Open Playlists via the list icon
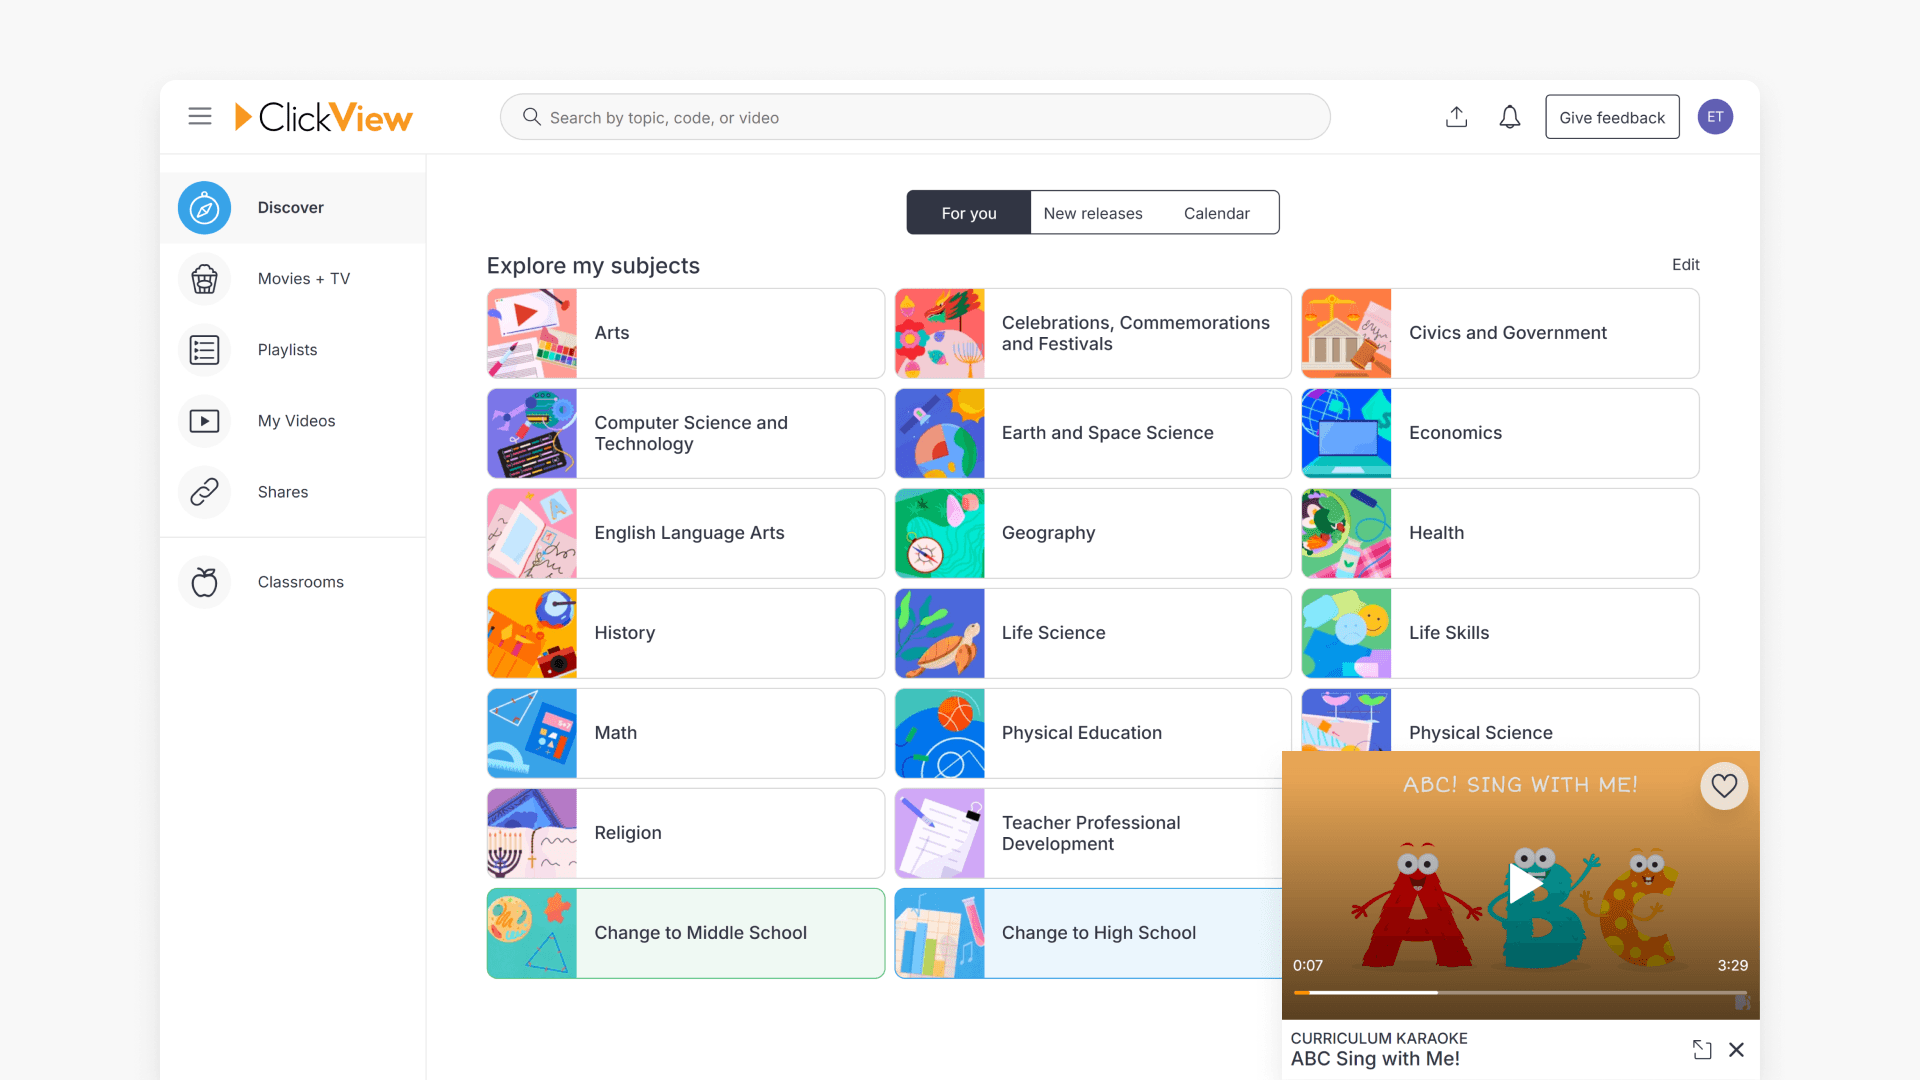Screen dimensions: 1920x1080 click(204, 350)
